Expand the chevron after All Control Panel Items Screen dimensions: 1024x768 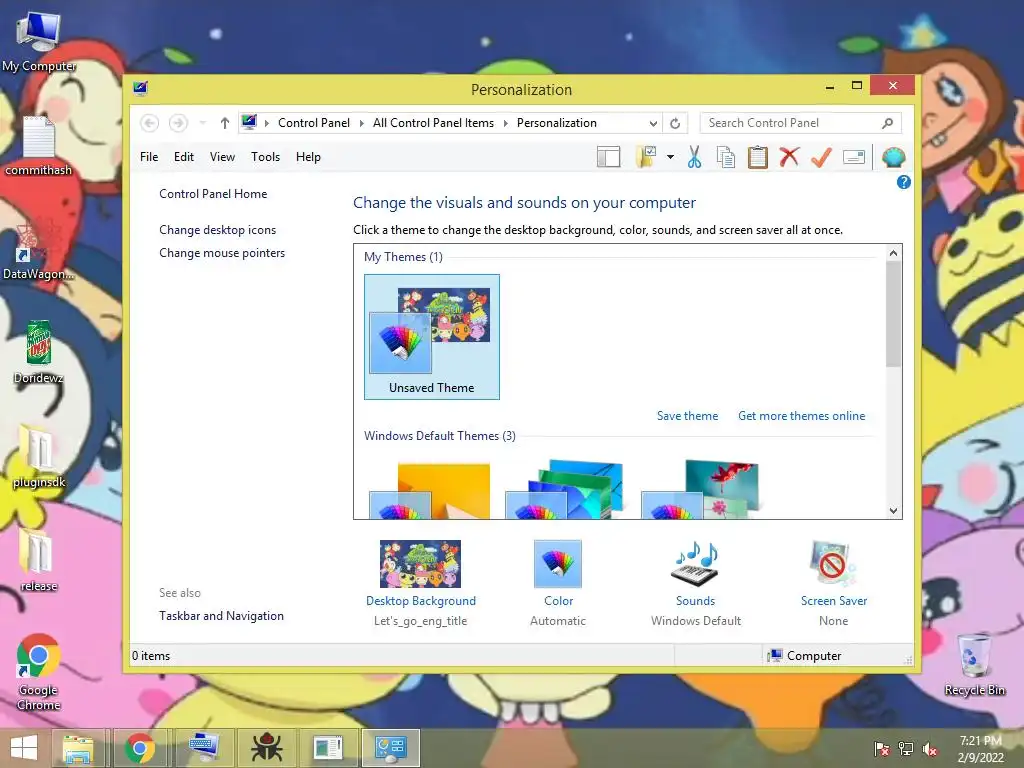505,123
